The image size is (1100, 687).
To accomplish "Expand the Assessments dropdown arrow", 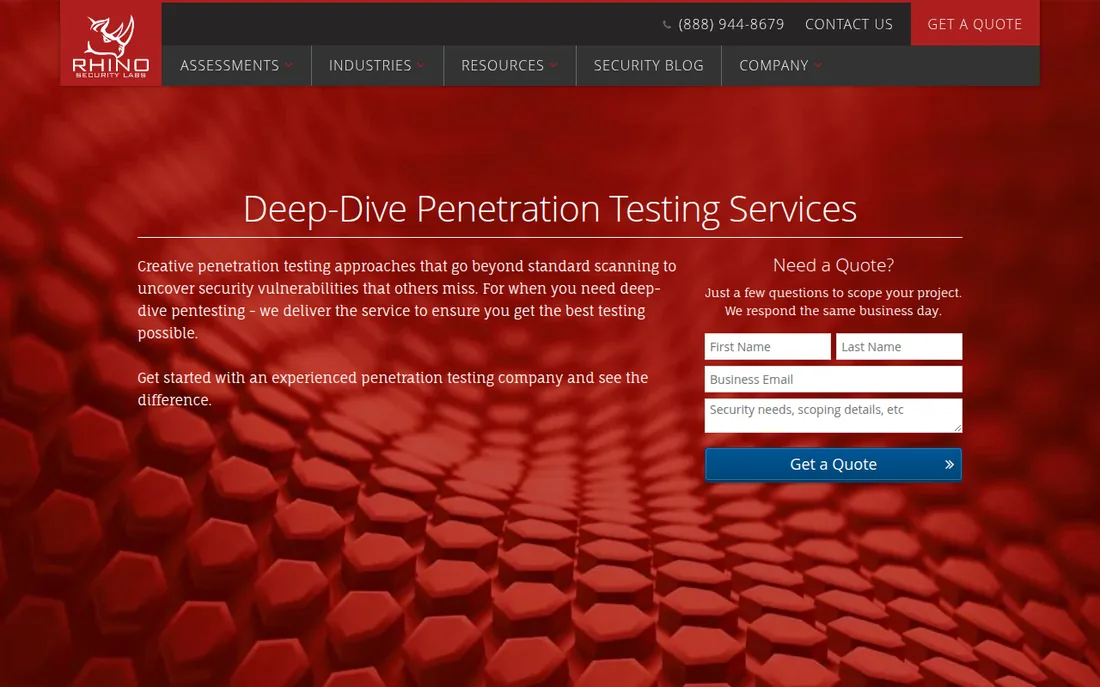I will click(289, 65).
